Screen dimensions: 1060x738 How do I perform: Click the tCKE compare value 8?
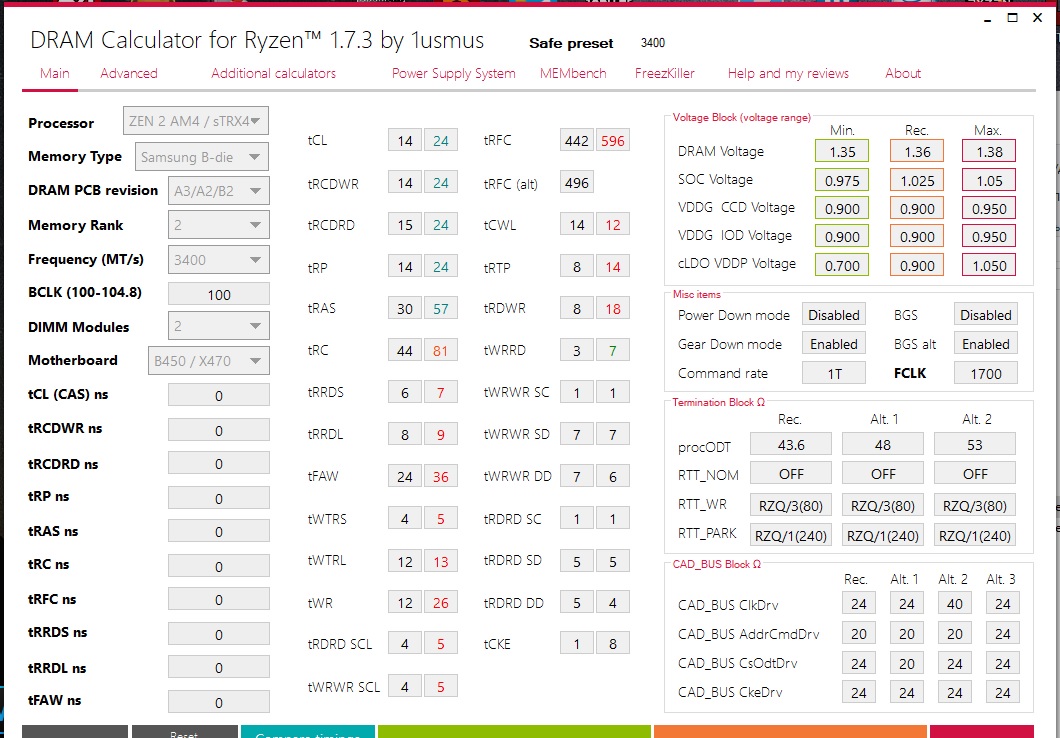tap(612, 643)
